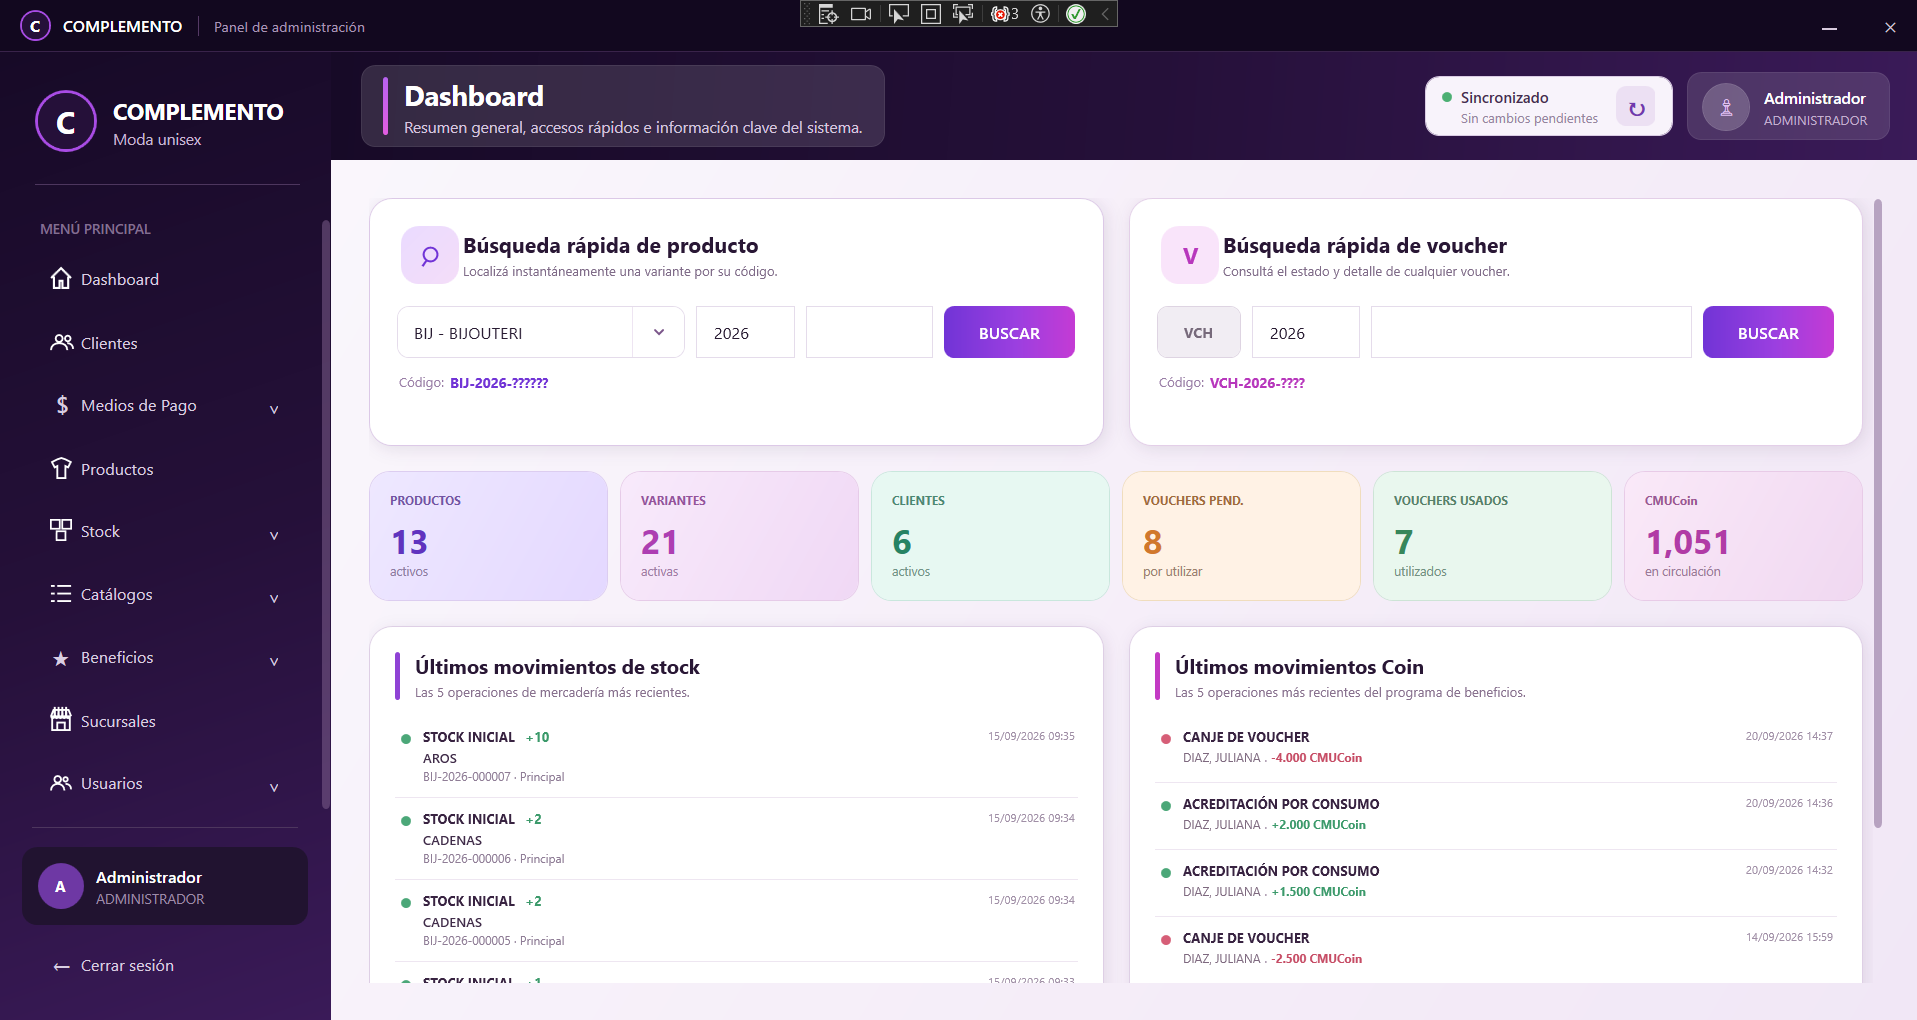
Task: Open Live Visual Tree from debug toolbar
Action: 828,14
